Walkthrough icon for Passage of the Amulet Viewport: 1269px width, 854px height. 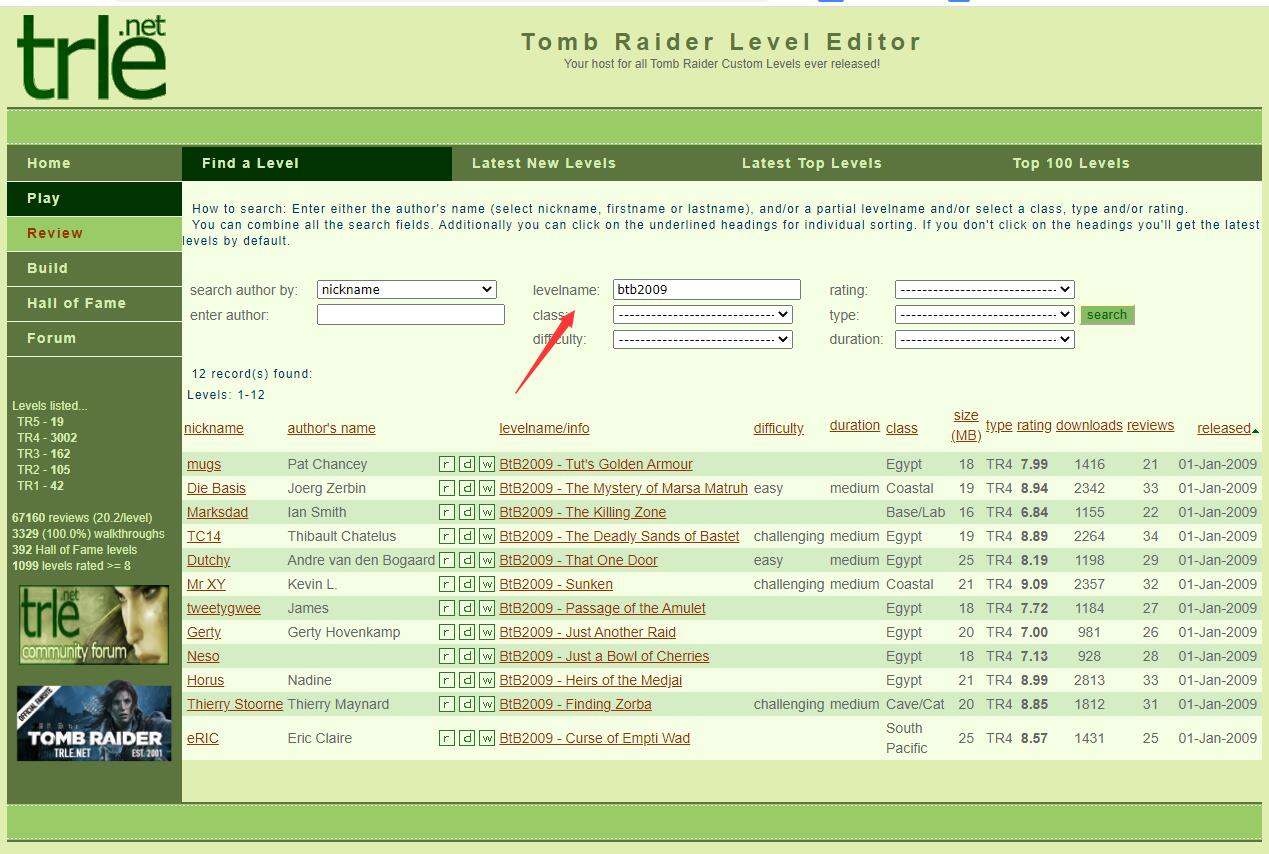point(487,608)
